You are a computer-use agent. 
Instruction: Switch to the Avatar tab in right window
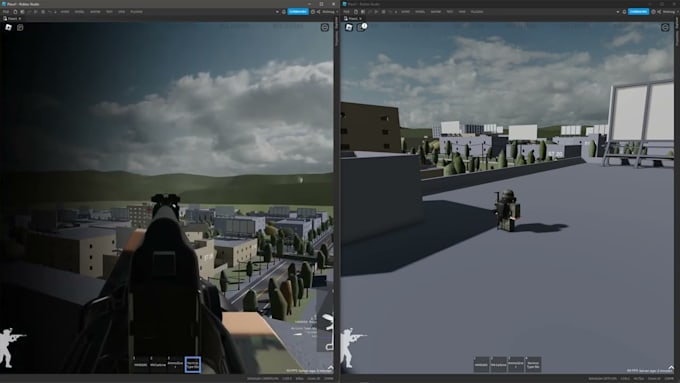pos(435,12)
